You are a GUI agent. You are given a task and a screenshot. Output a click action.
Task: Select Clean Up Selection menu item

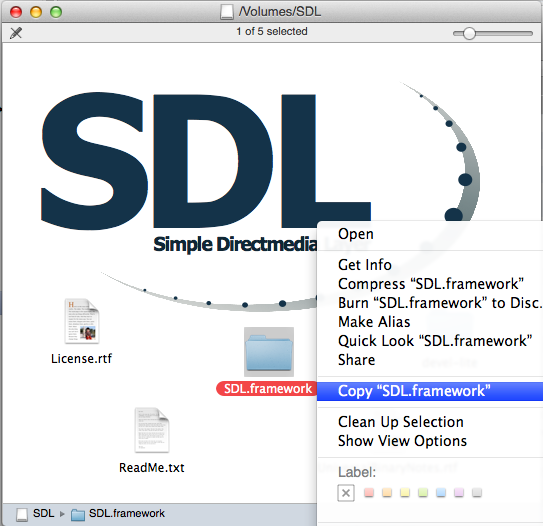tap(430, 422)
